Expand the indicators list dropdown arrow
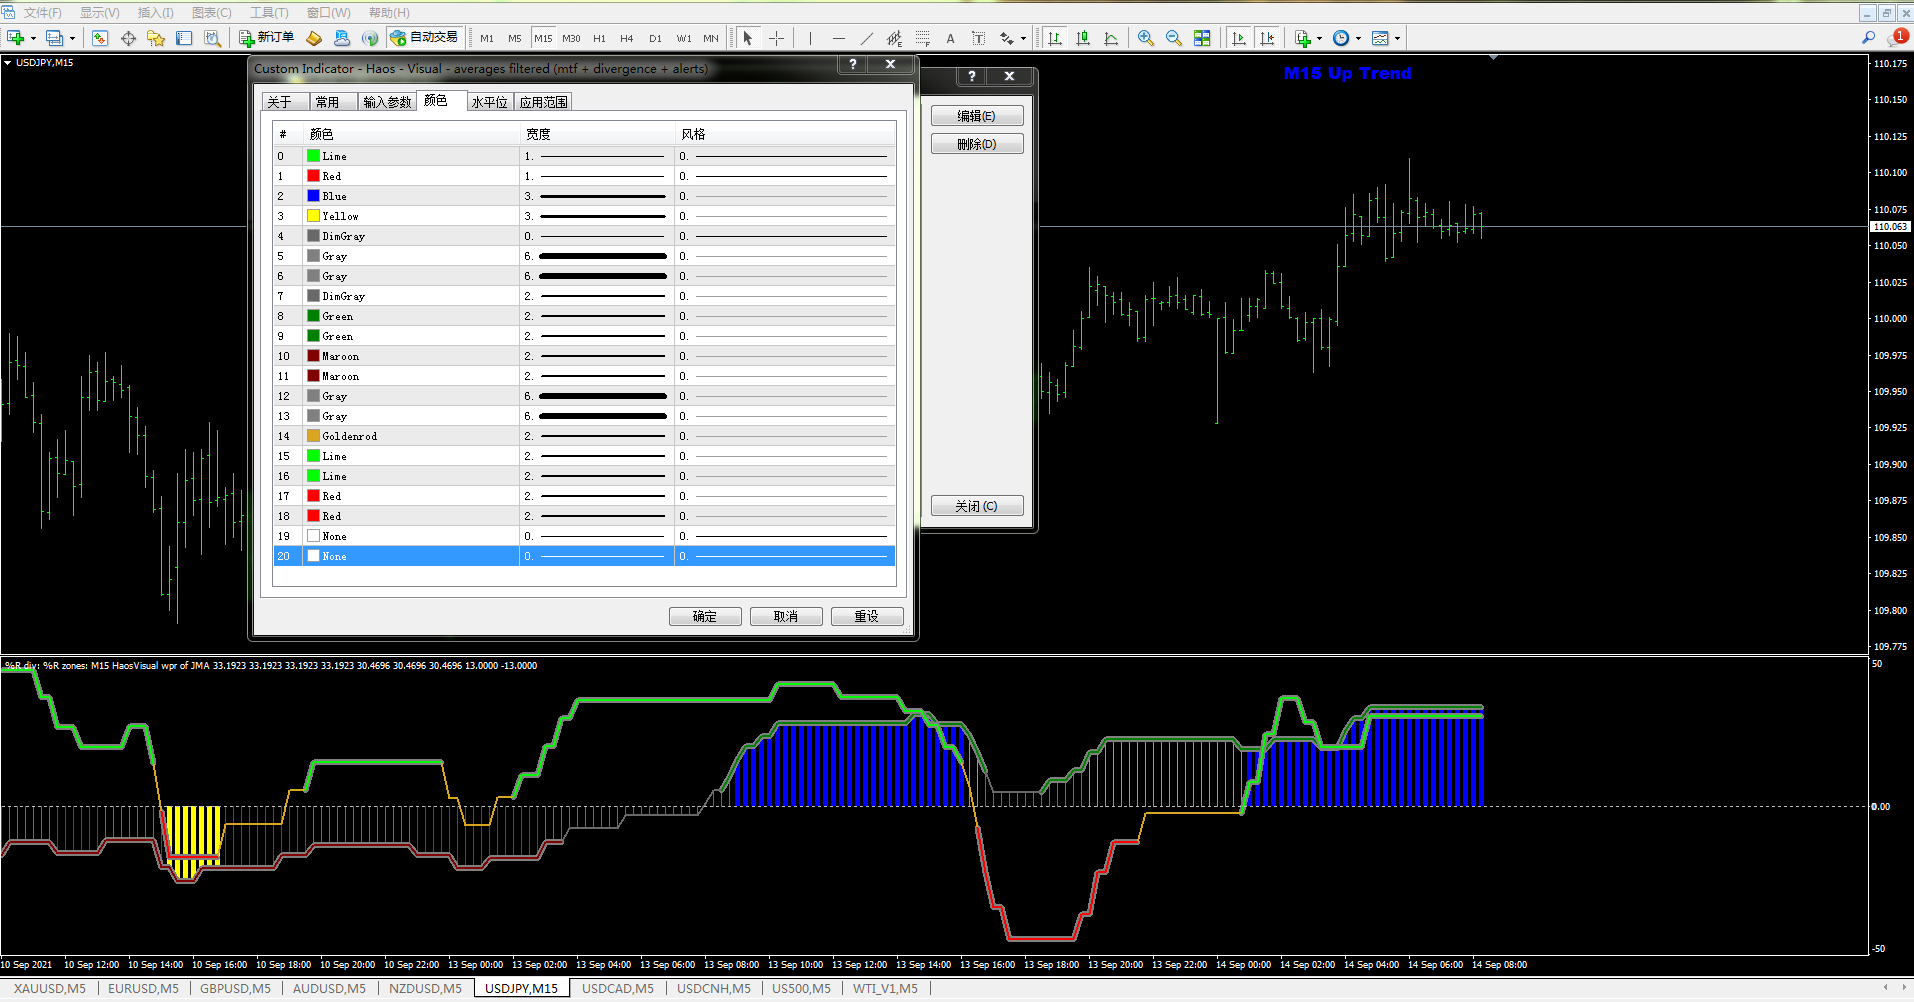The height and width of the screenshot is (1002, 1914). point(1320,39)
